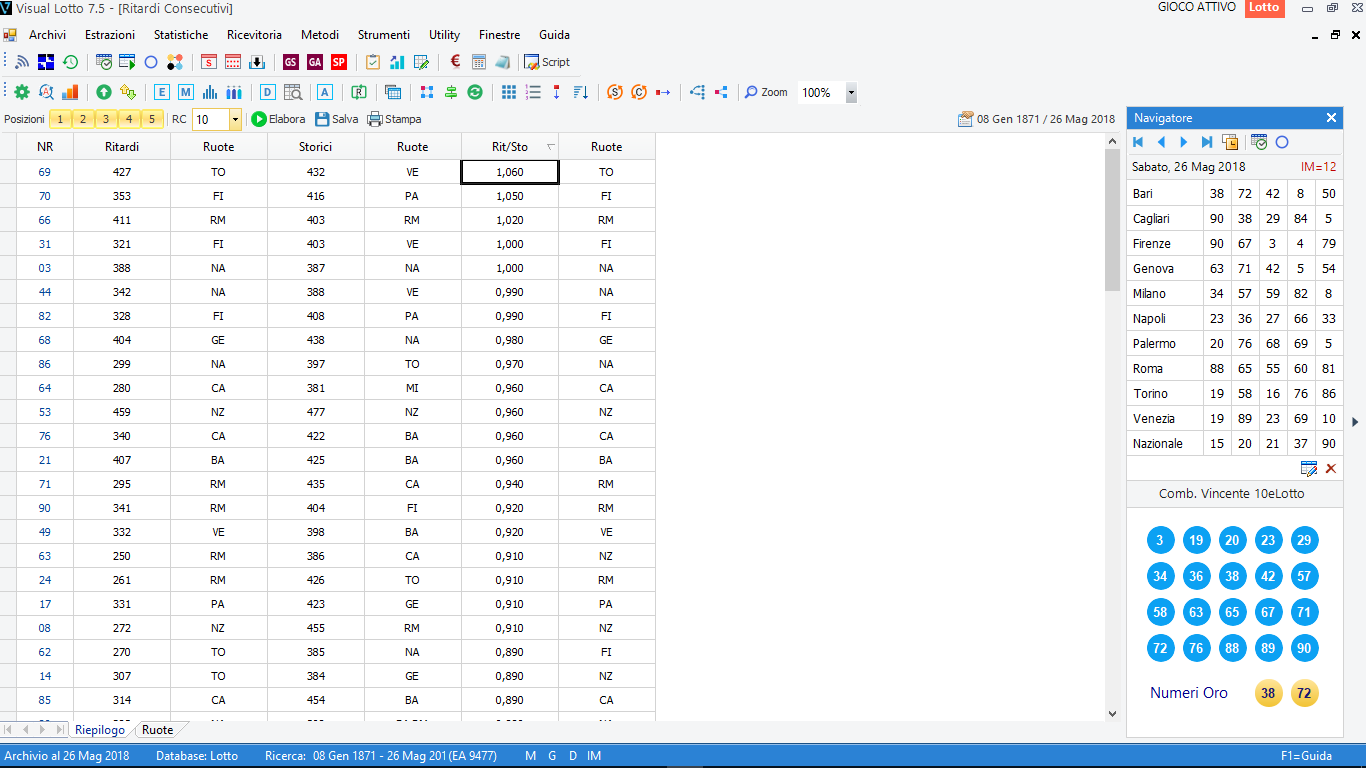This screenshot has width=1366, height=768.
Task: Click the calendar date range icon
Action: click(x=965, y=119)
